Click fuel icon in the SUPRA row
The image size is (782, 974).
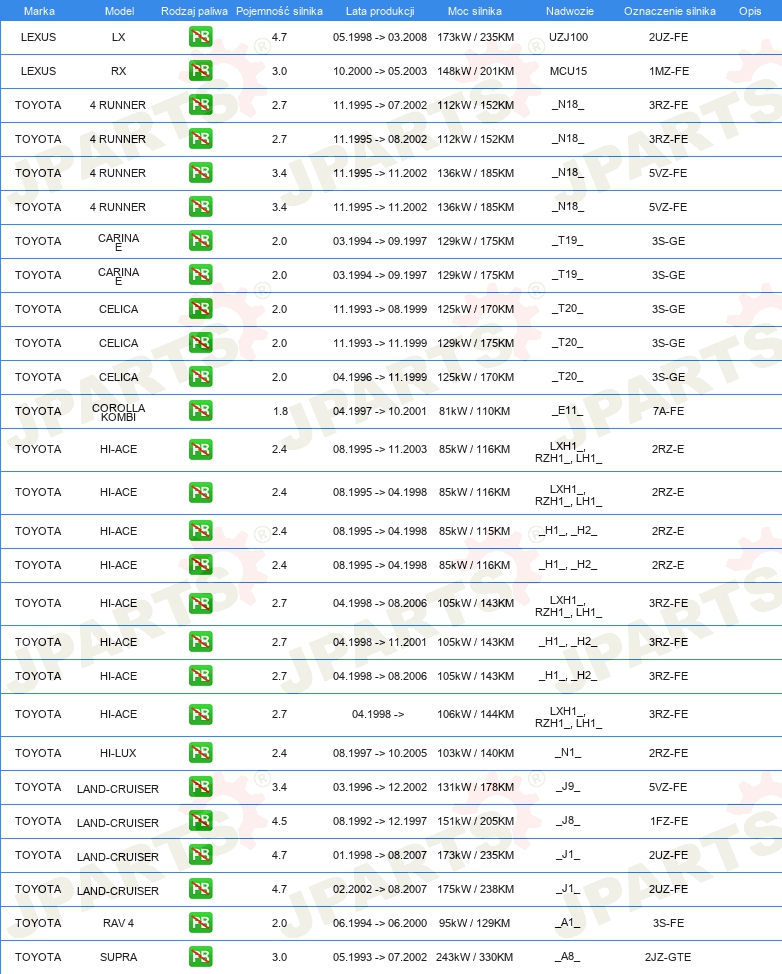click(x=201, y=957)
